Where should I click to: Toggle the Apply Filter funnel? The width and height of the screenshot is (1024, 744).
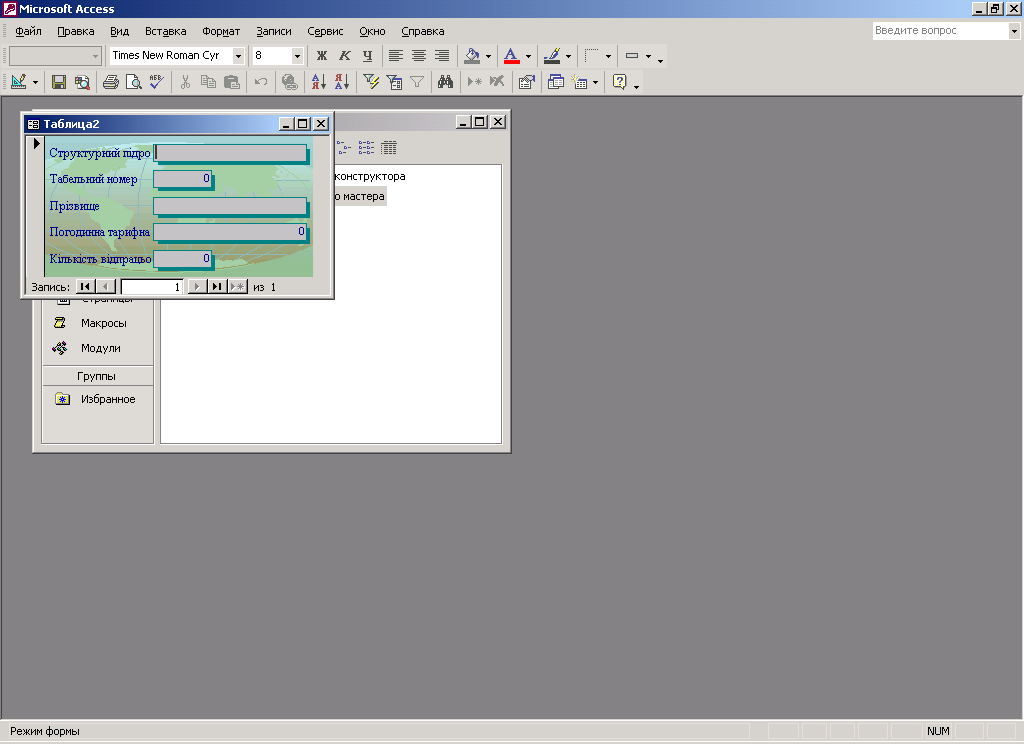coord(417,82)
